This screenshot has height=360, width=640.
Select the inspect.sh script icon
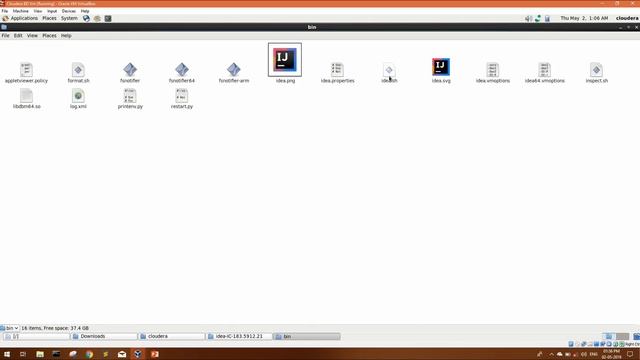(596, 70)
